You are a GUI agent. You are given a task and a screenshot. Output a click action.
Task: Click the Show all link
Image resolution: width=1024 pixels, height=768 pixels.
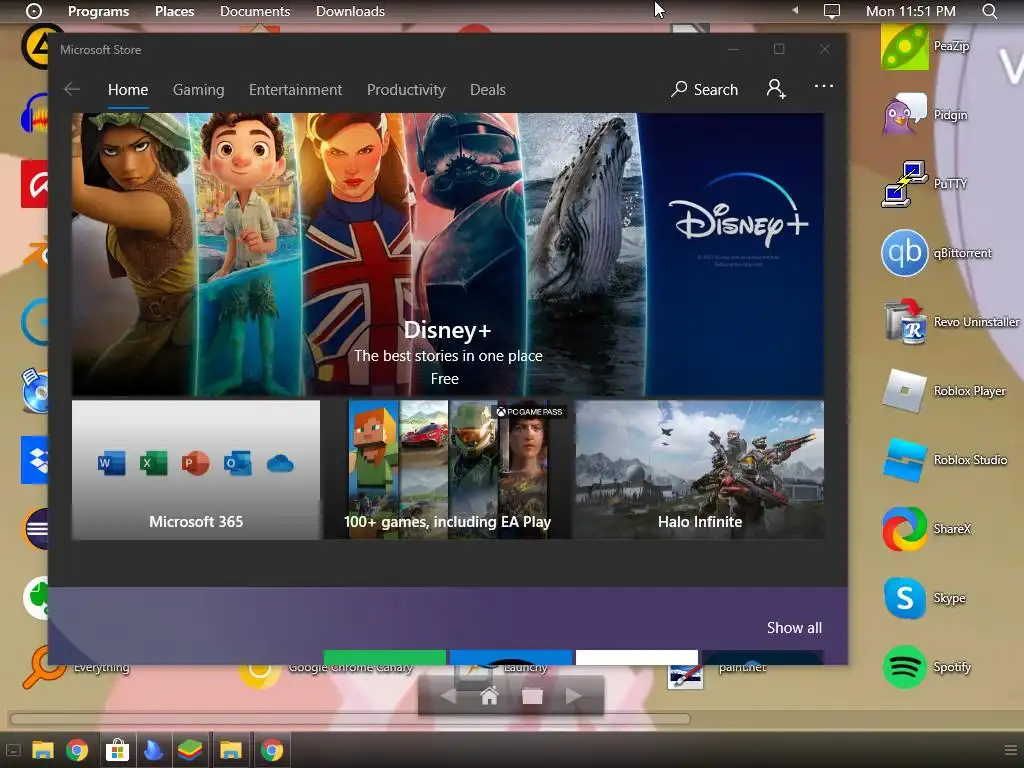[794, 628]
